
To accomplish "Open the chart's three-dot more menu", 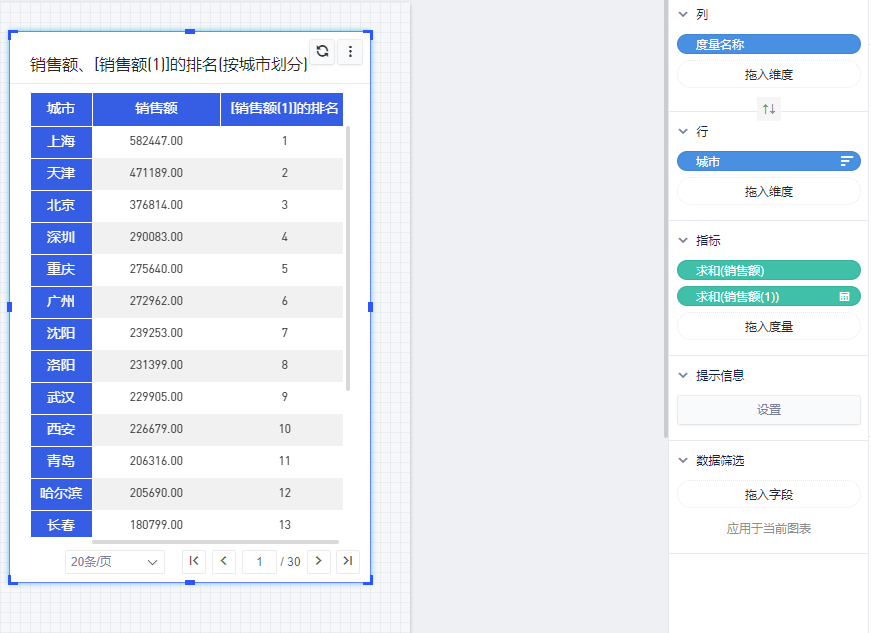I will 349,52.
